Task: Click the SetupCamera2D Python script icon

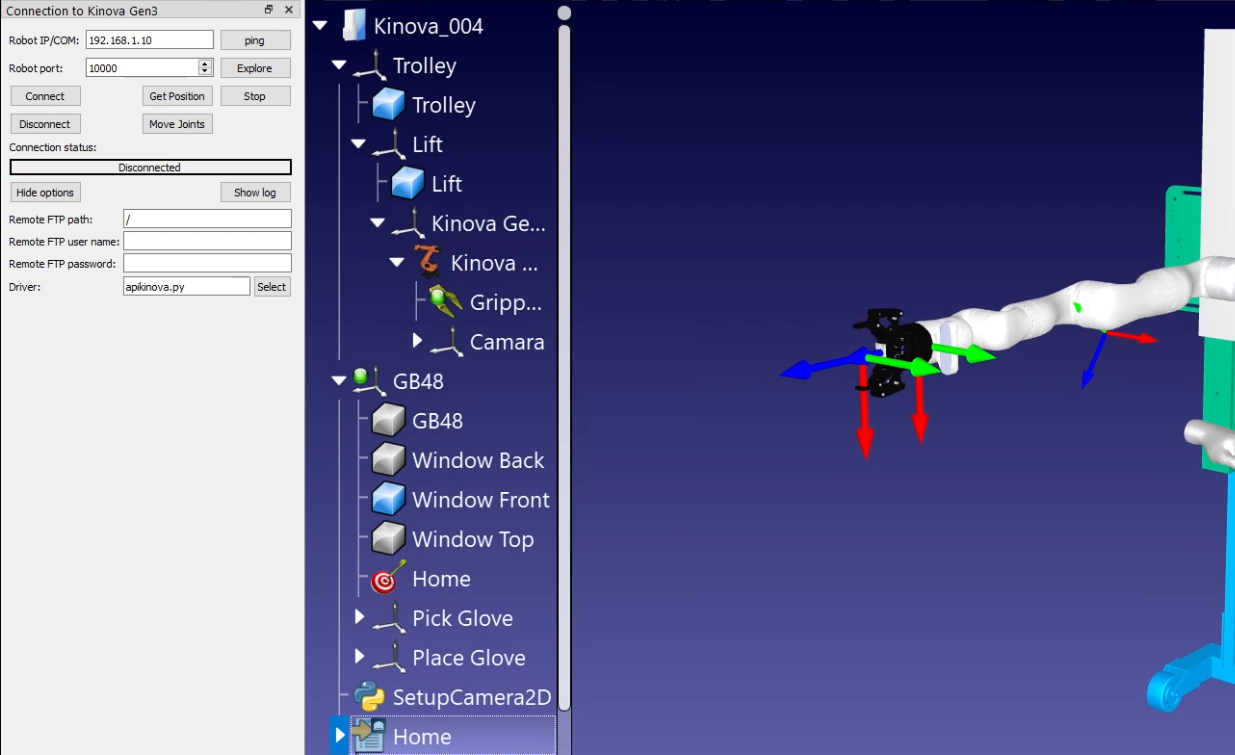Action: tap(370, 697)
